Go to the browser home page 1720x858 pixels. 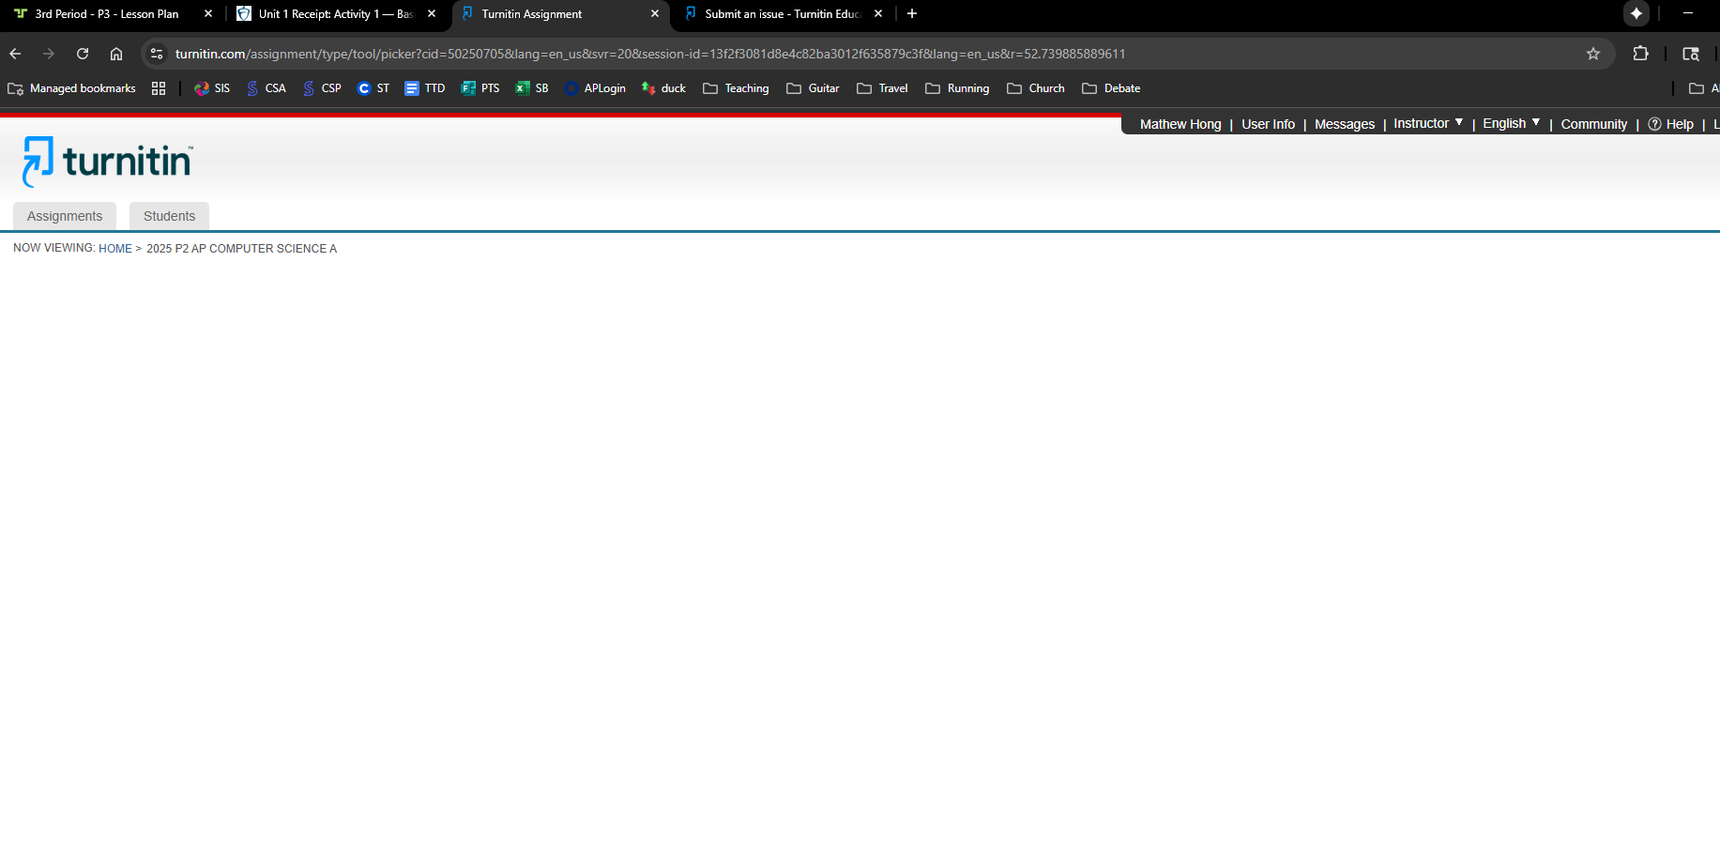pos(116,54)
